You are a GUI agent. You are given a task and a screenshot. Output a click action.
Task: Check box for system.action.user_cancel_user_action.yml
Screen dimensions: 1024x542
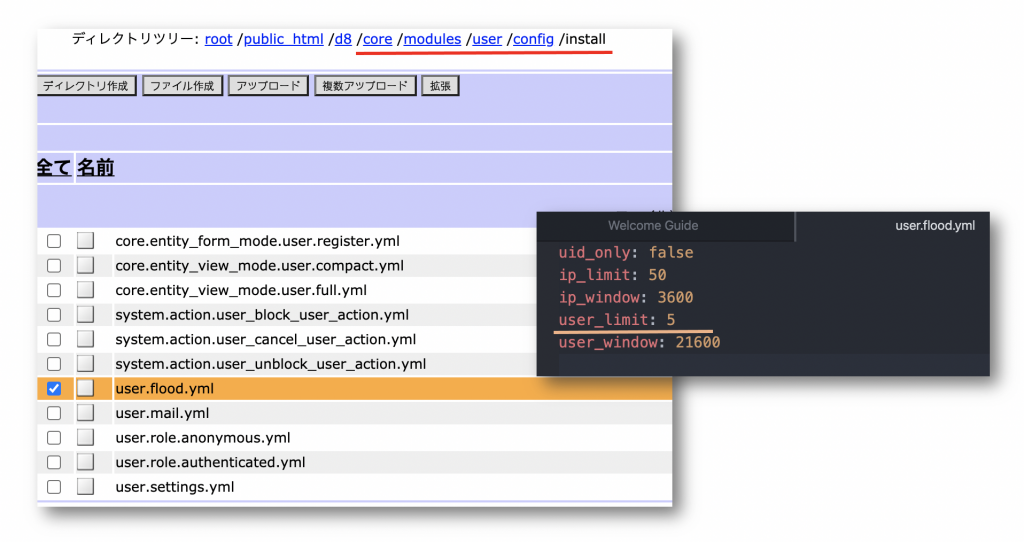click(x=54, y=340)
